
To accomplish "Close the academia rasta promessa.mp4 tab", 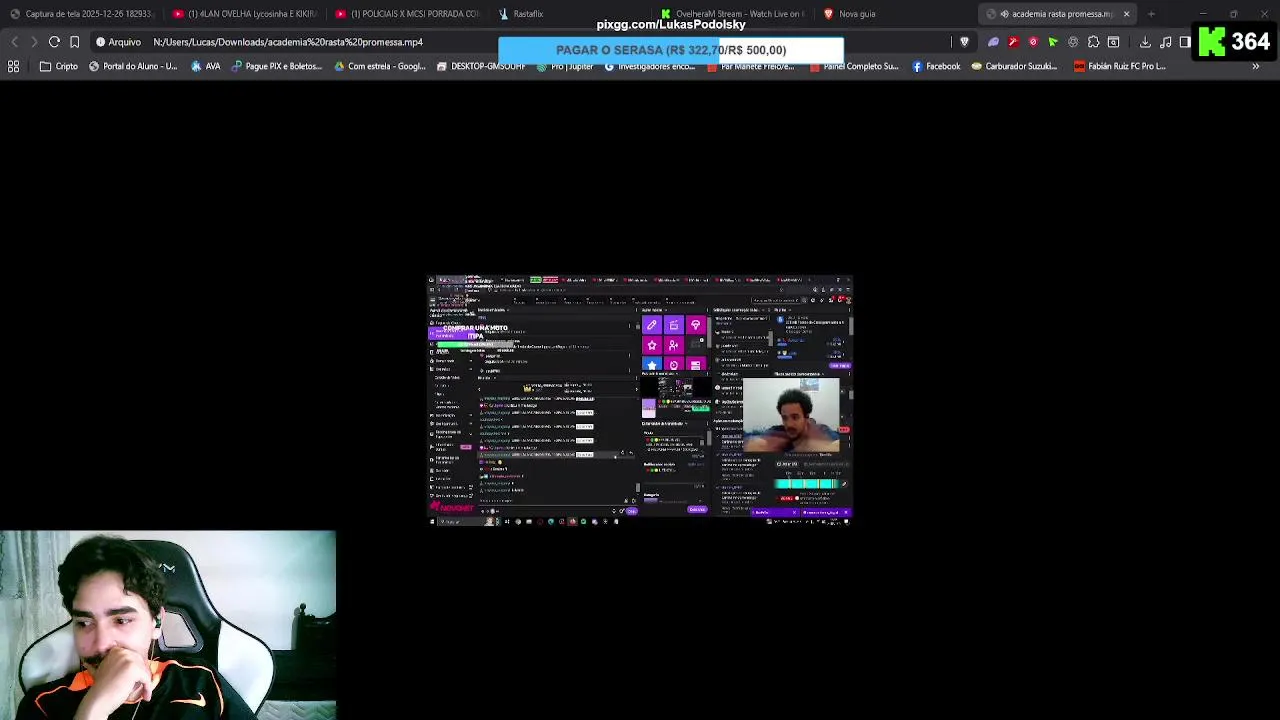I will [1126, 14].
